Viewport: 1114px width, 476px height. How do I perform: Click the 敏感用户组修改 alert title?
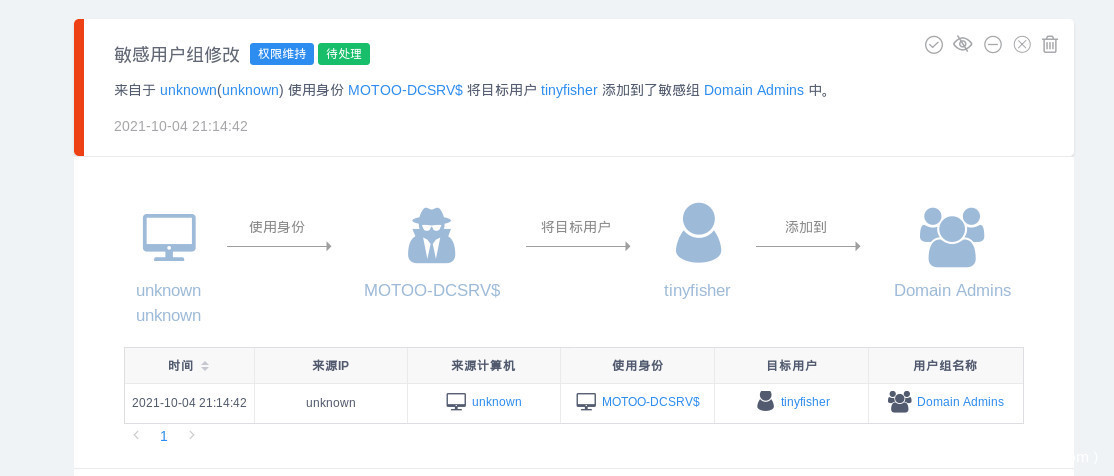177,54
